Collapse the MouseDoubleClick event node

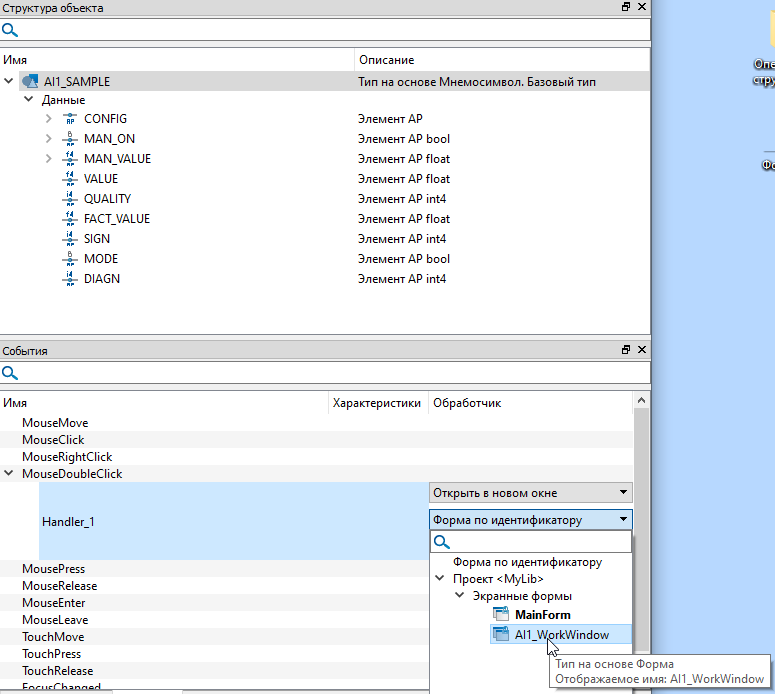tap(9, 474)
